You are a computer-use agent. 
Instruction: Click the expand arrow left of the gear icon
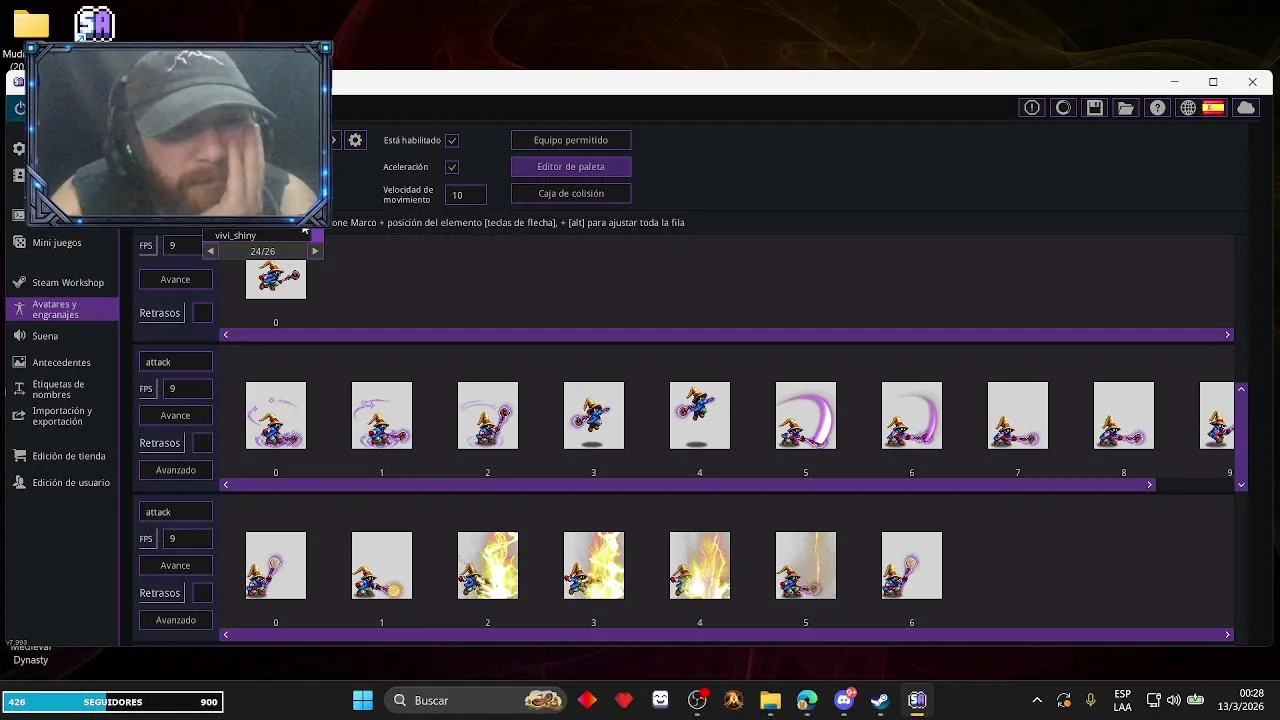point(335,140)
